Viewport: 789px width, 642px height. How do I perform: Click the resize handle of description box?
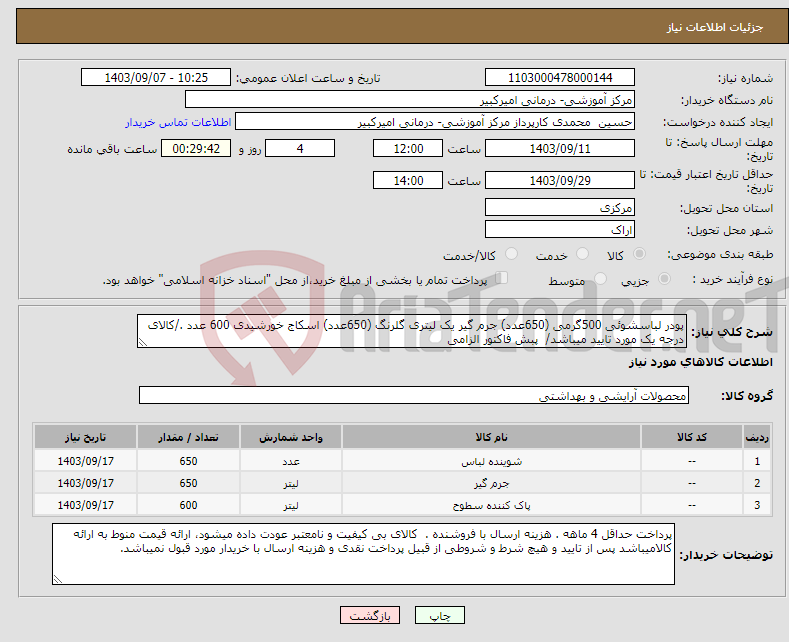[143, 342]
